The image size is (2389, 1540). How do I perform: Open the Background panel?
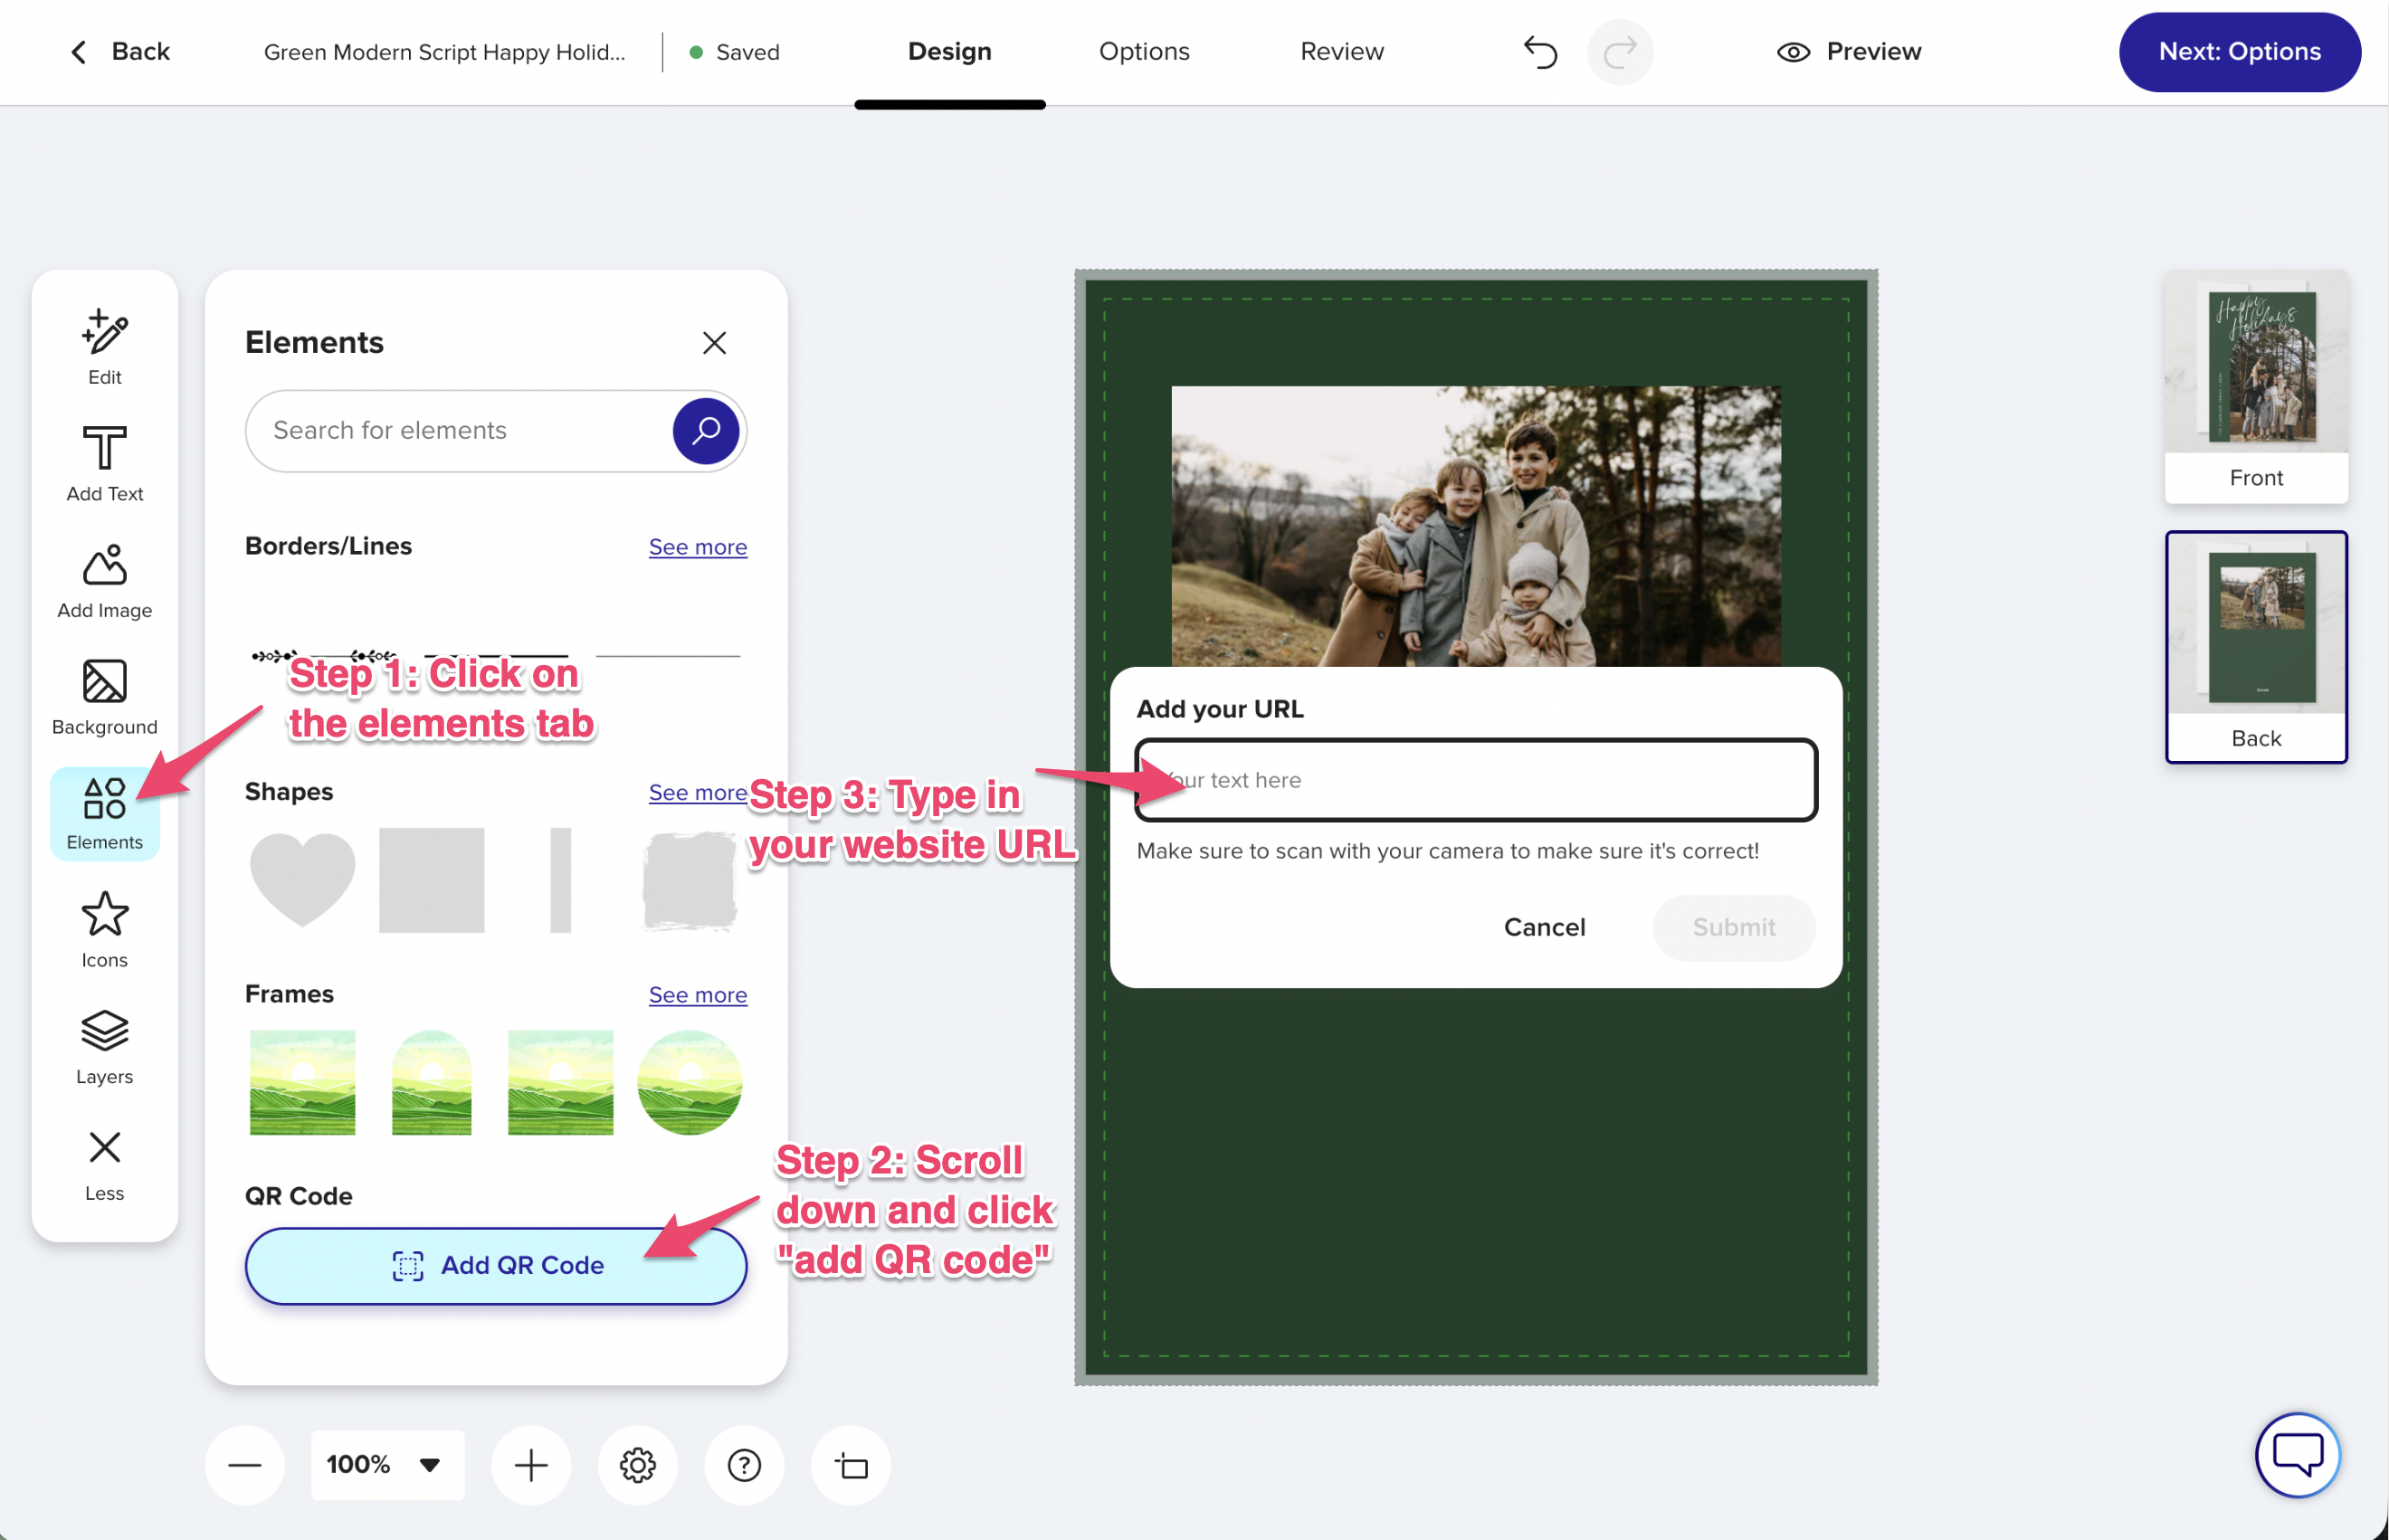[104, 696]
